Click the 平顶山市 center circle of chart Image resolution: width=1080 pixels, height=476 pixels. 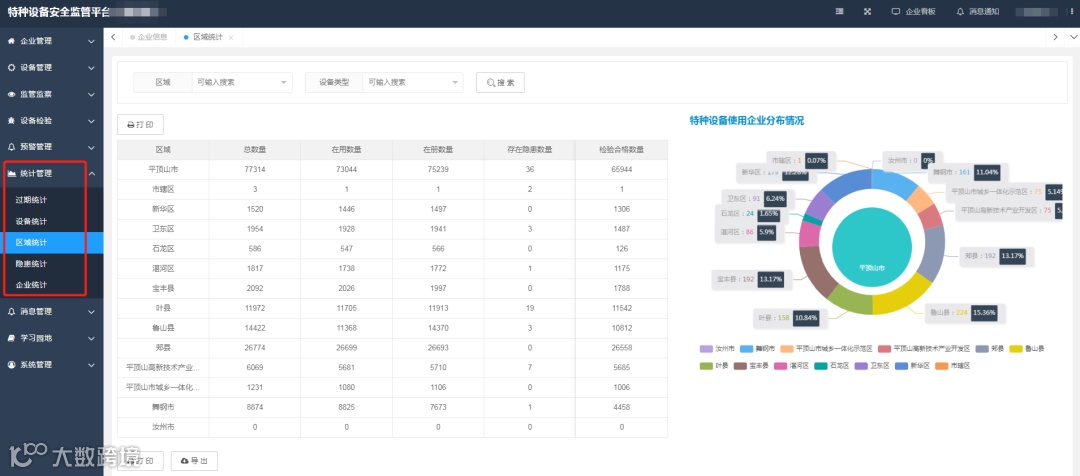point(872,247)
